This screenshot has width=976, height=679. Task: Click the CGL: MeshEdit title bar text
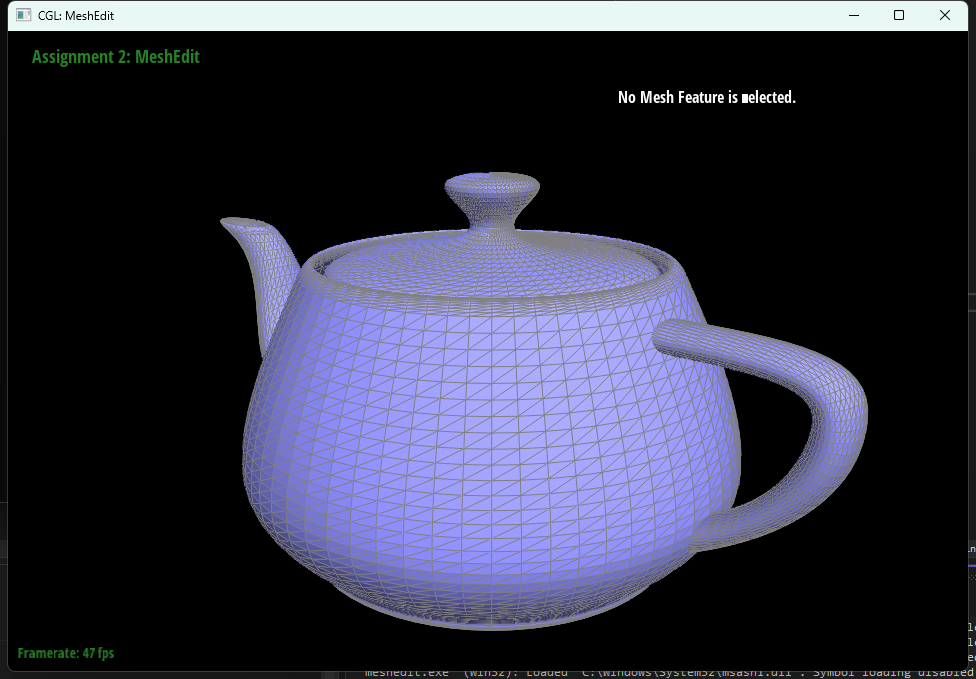(x=78, y=15)
